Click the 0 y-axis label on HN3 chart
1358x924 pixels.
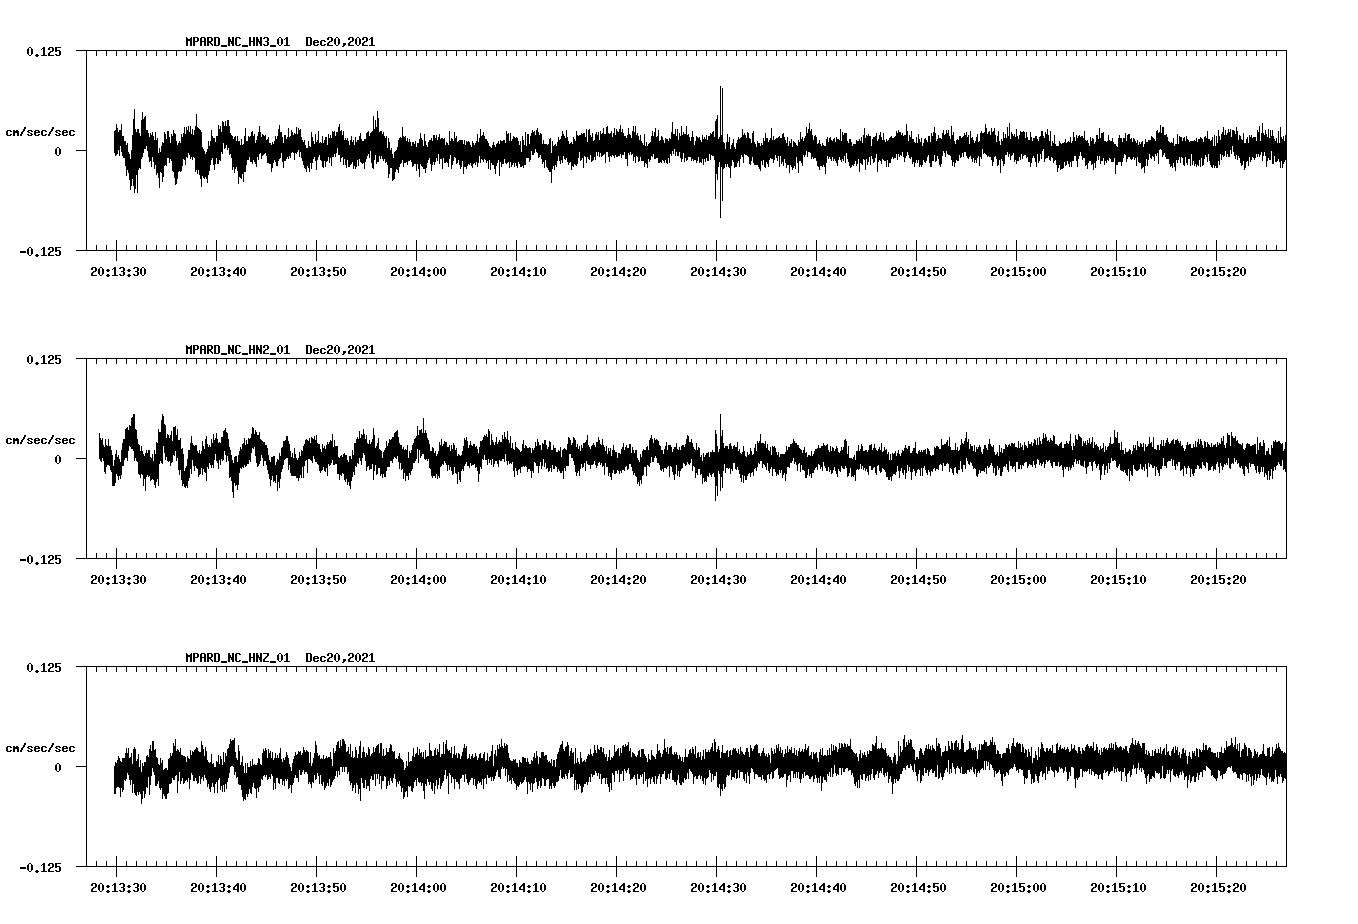point(58,151)
